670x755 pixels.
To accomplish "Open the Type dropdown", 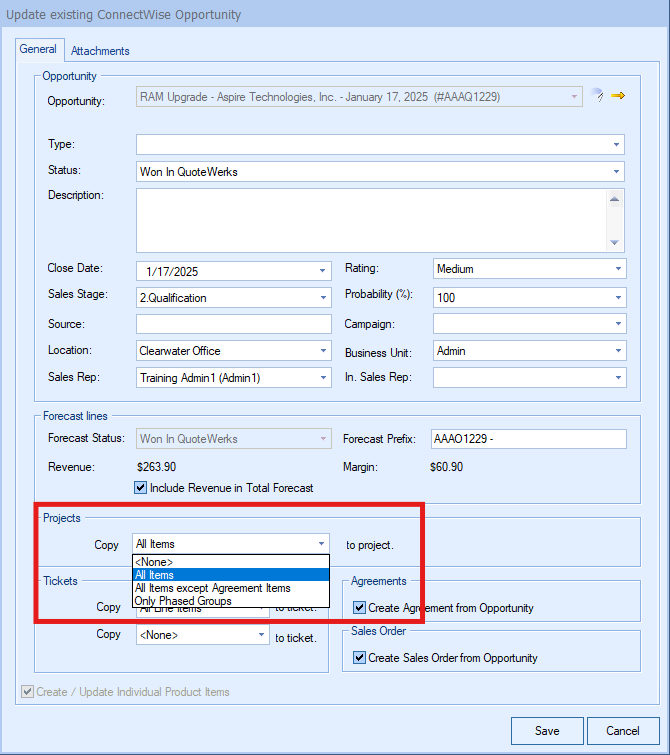I will [x=616, y=145].
